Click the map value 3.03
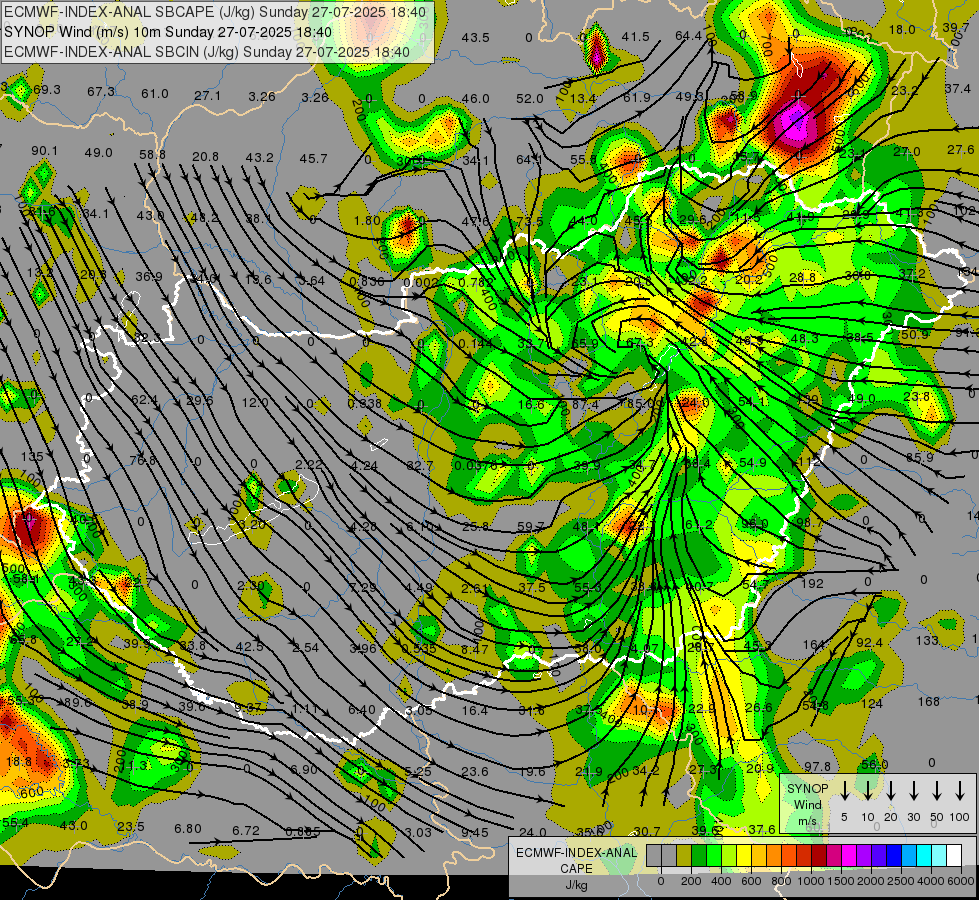The width and height of the screenshot is (979, 900). (x=418, y=832)
